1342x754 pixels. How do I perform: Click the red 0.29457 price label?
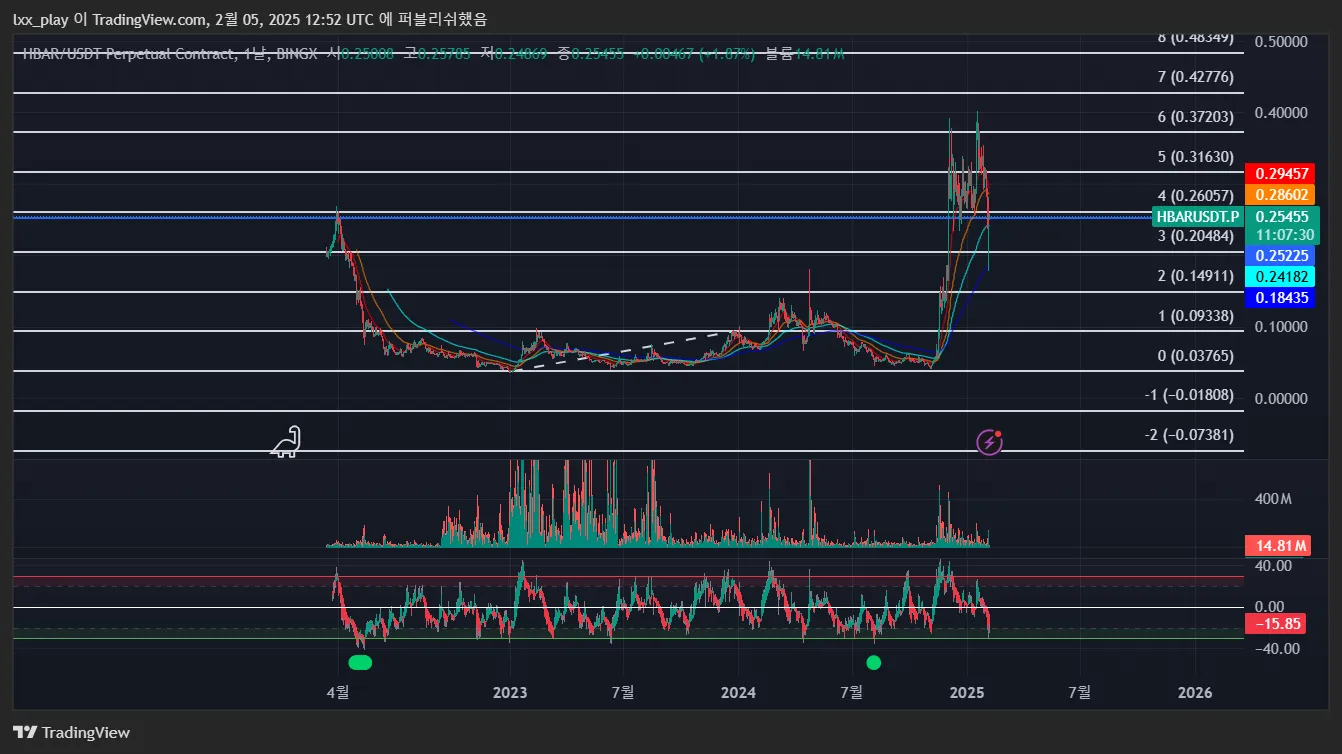1282,174
